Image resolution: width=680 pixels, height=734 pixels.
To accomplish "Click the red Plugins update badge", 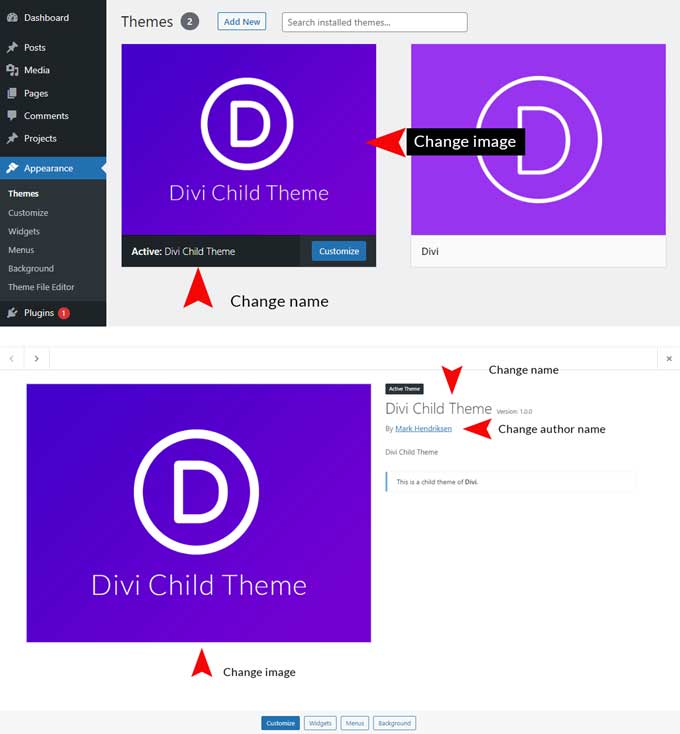I will click(x=64, y=313).
